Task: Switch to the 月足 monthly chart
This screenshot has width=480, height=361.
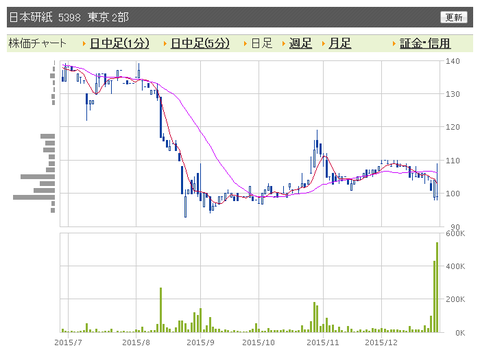Action: pos(340,43)
